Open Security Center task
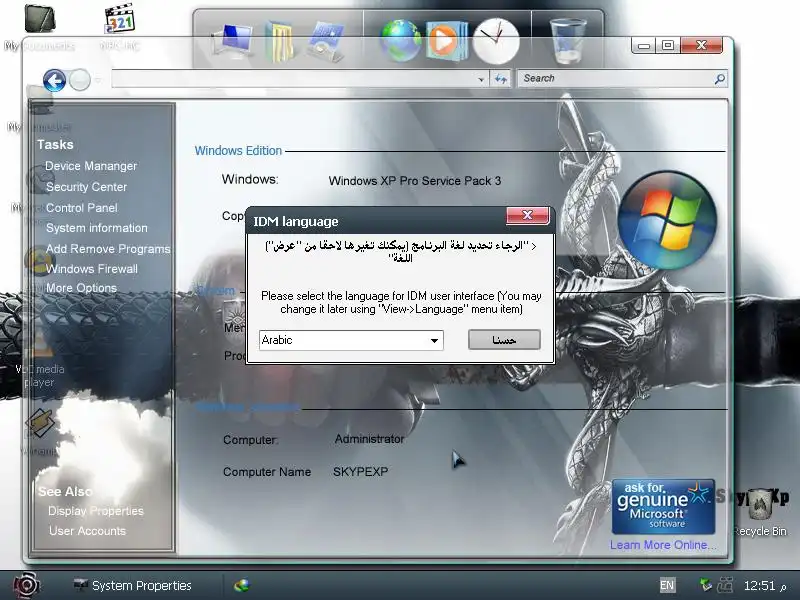The height and width of the screenshot is (600, 800). coord(86,187)
